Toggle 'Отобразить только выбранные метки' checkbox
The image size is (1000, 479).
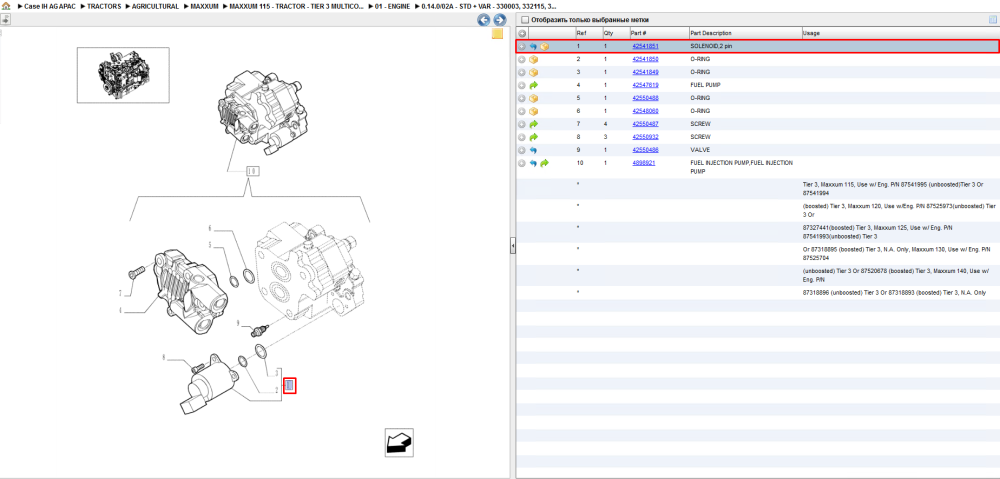(x=525, y=20)
